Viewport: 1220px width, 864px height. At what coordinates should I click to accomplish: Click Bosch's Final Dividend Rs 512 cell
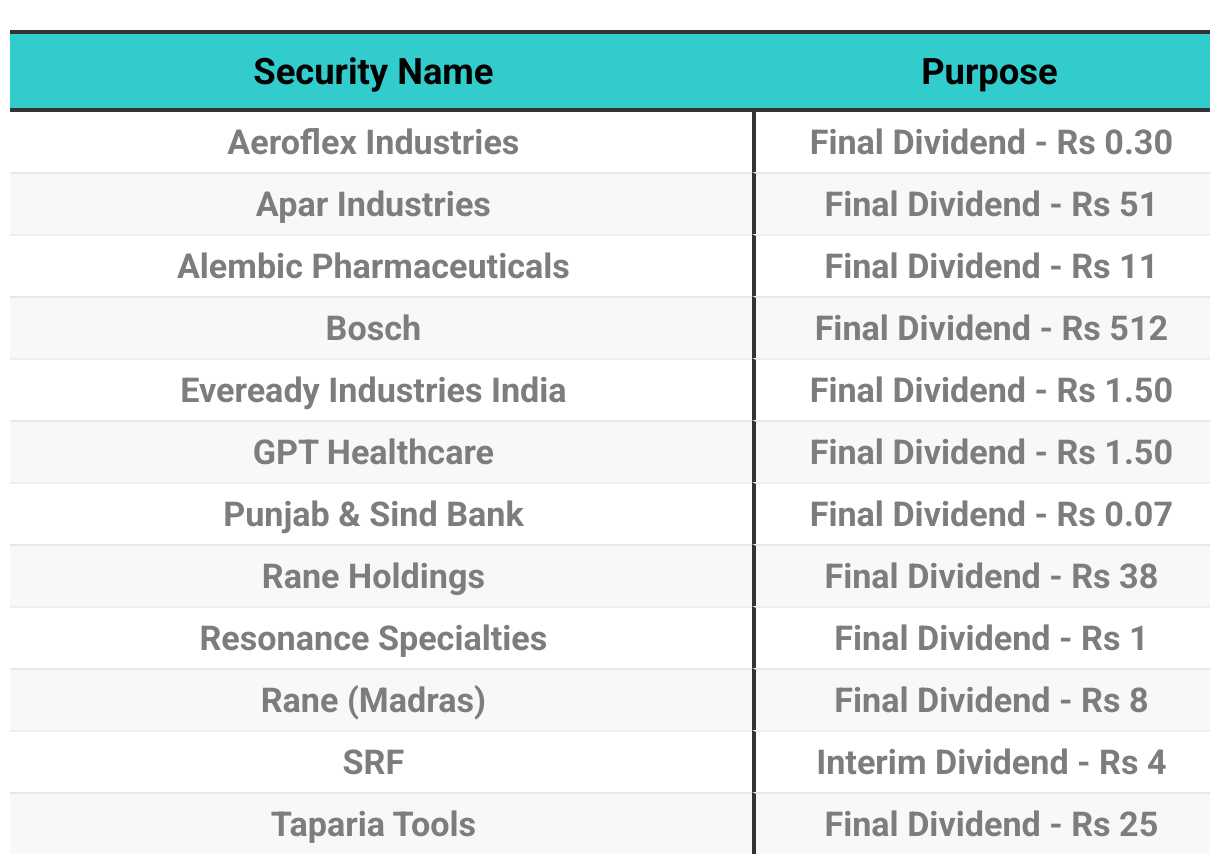(991, 328)
